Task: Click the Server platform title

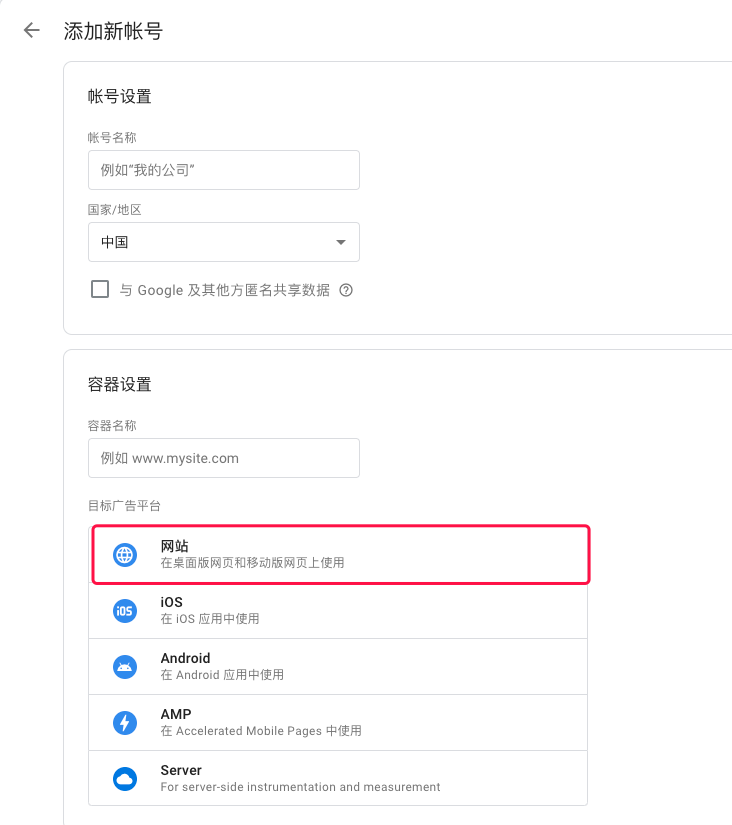Action: tap(181, 770)
